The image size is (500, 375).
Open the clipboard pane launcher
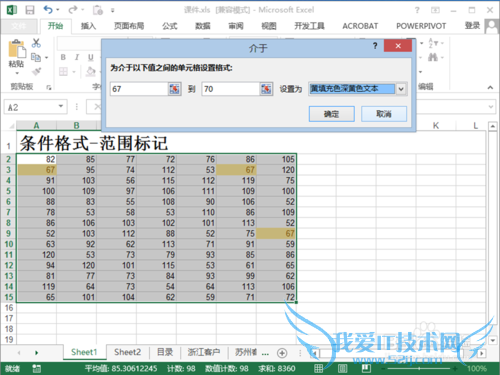pos(49,87)
